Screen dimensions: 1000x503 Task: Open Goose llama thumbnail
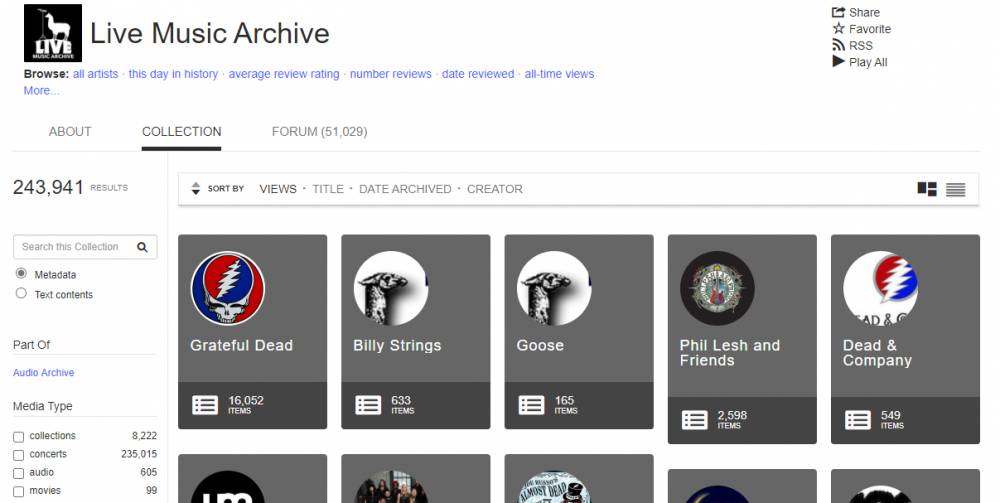pos(554,288)
